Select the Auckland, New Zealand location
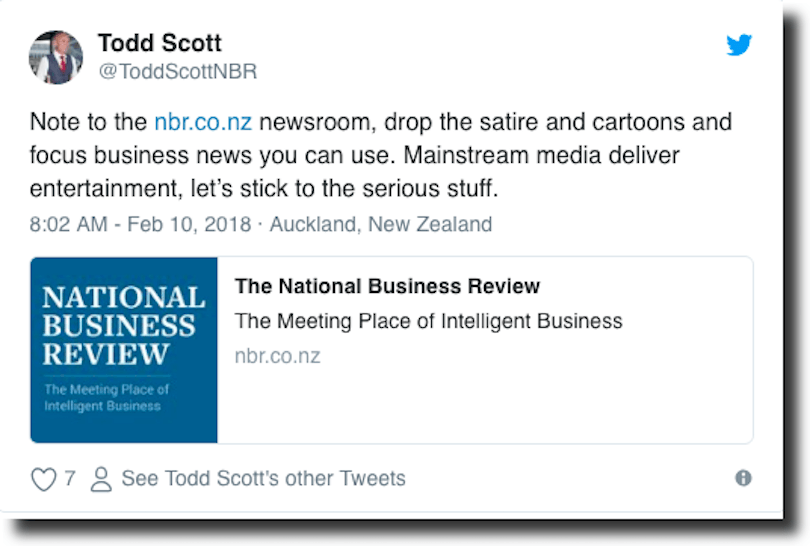The height and width of the screenshot is (546, 810). 381,224
